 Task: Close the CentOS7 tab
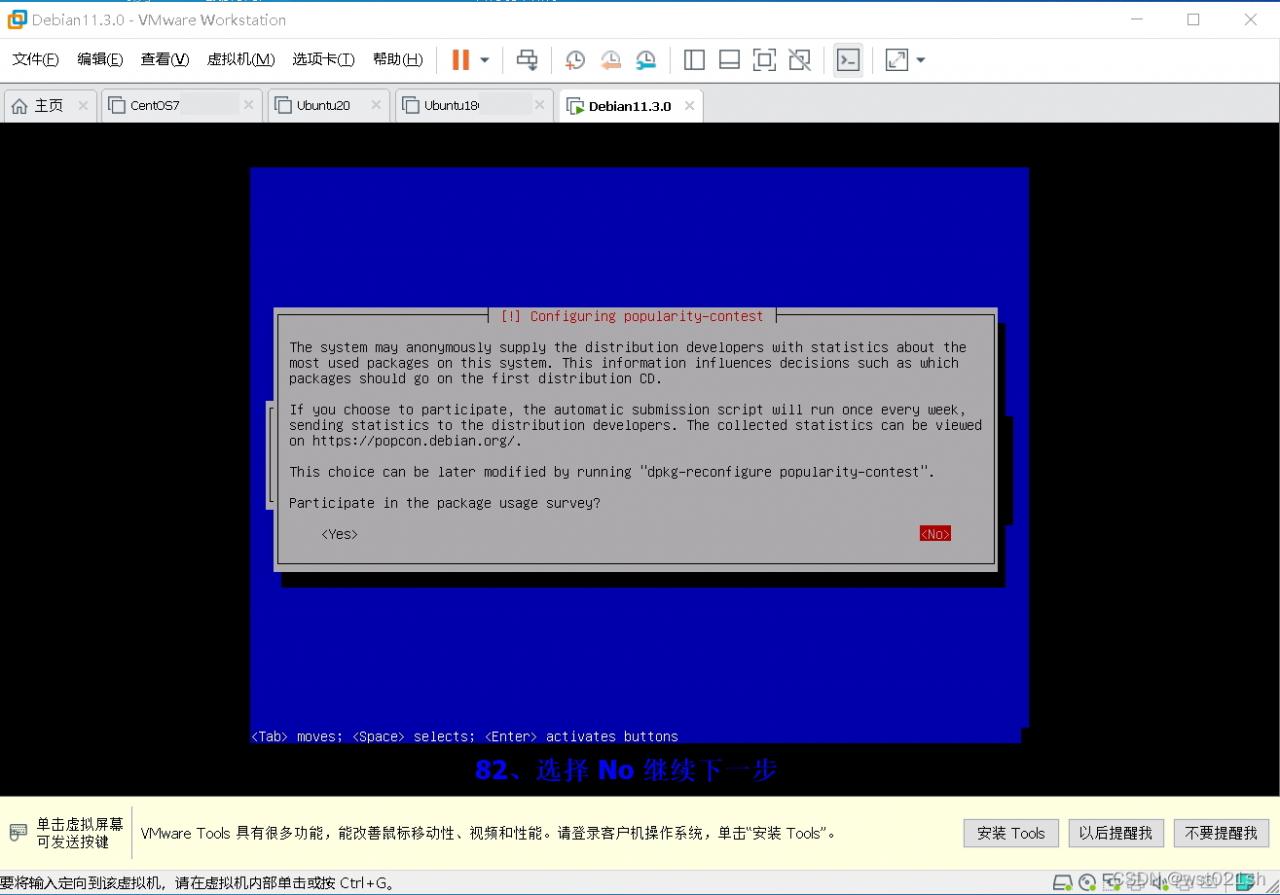coord(249,105)
